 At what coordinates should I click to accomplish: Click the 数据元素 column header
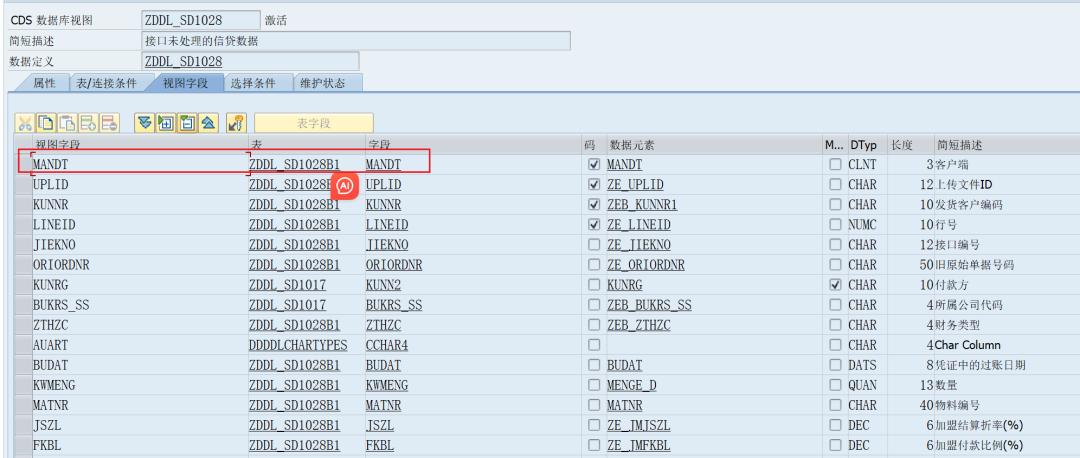point(714,145)
